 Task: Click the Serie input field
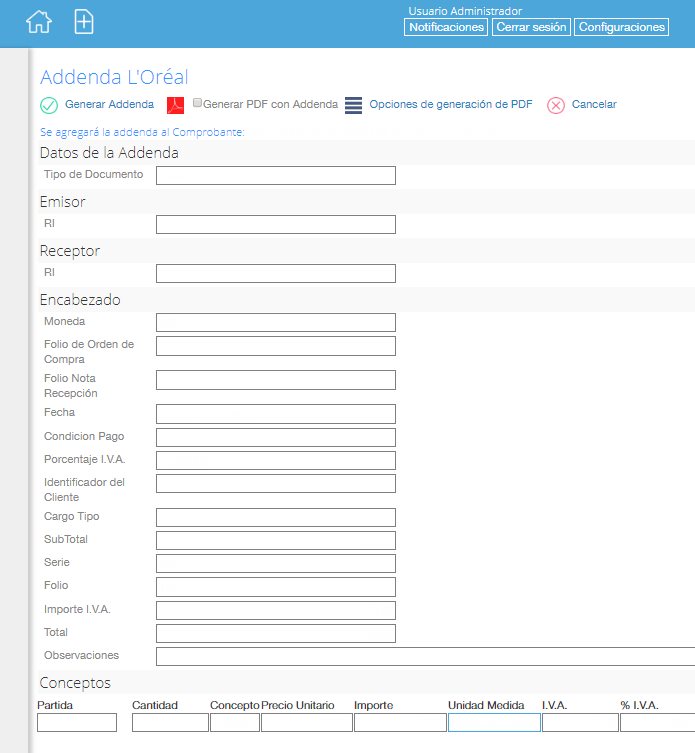point(276,564)
